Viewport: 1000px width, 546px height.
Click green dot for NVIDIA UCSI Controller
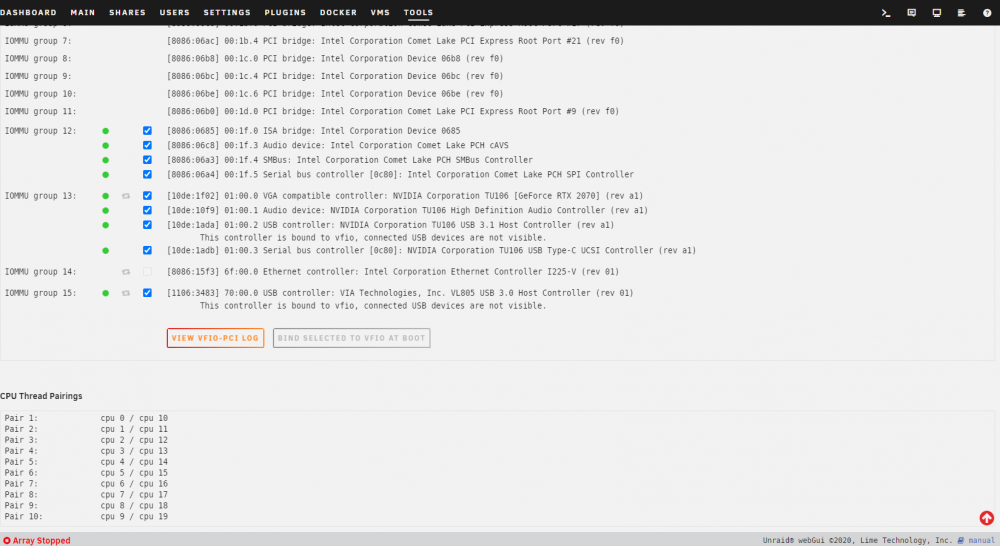[106, 251]
